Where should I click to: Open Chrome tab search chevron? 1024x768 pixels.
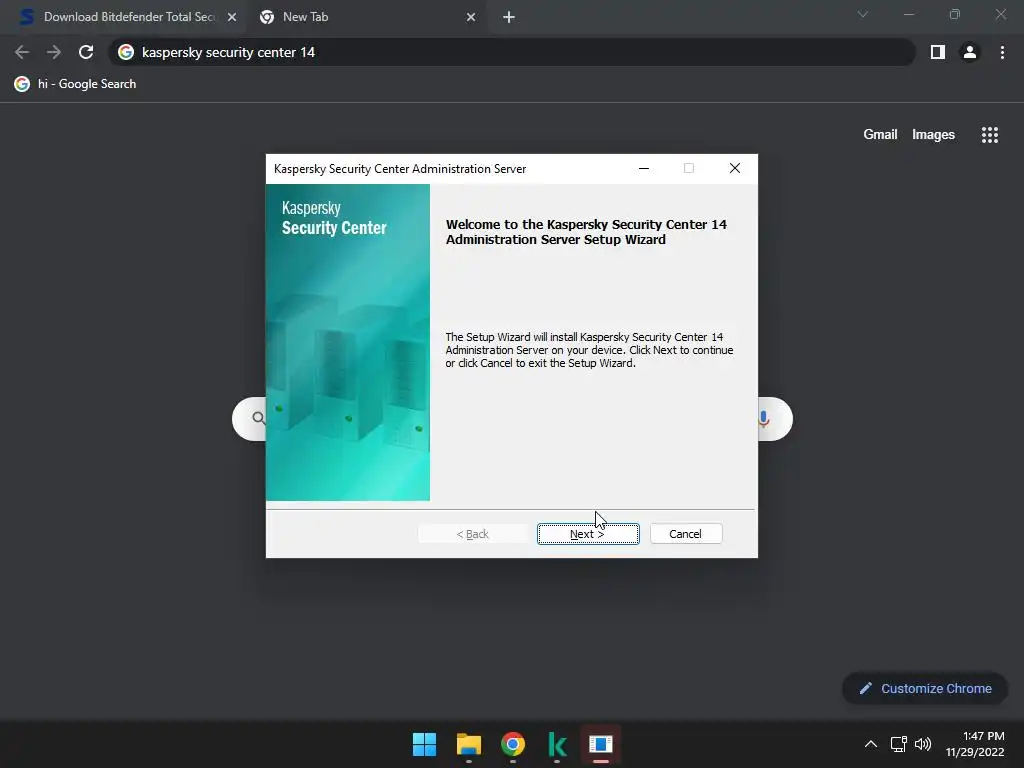863,14
